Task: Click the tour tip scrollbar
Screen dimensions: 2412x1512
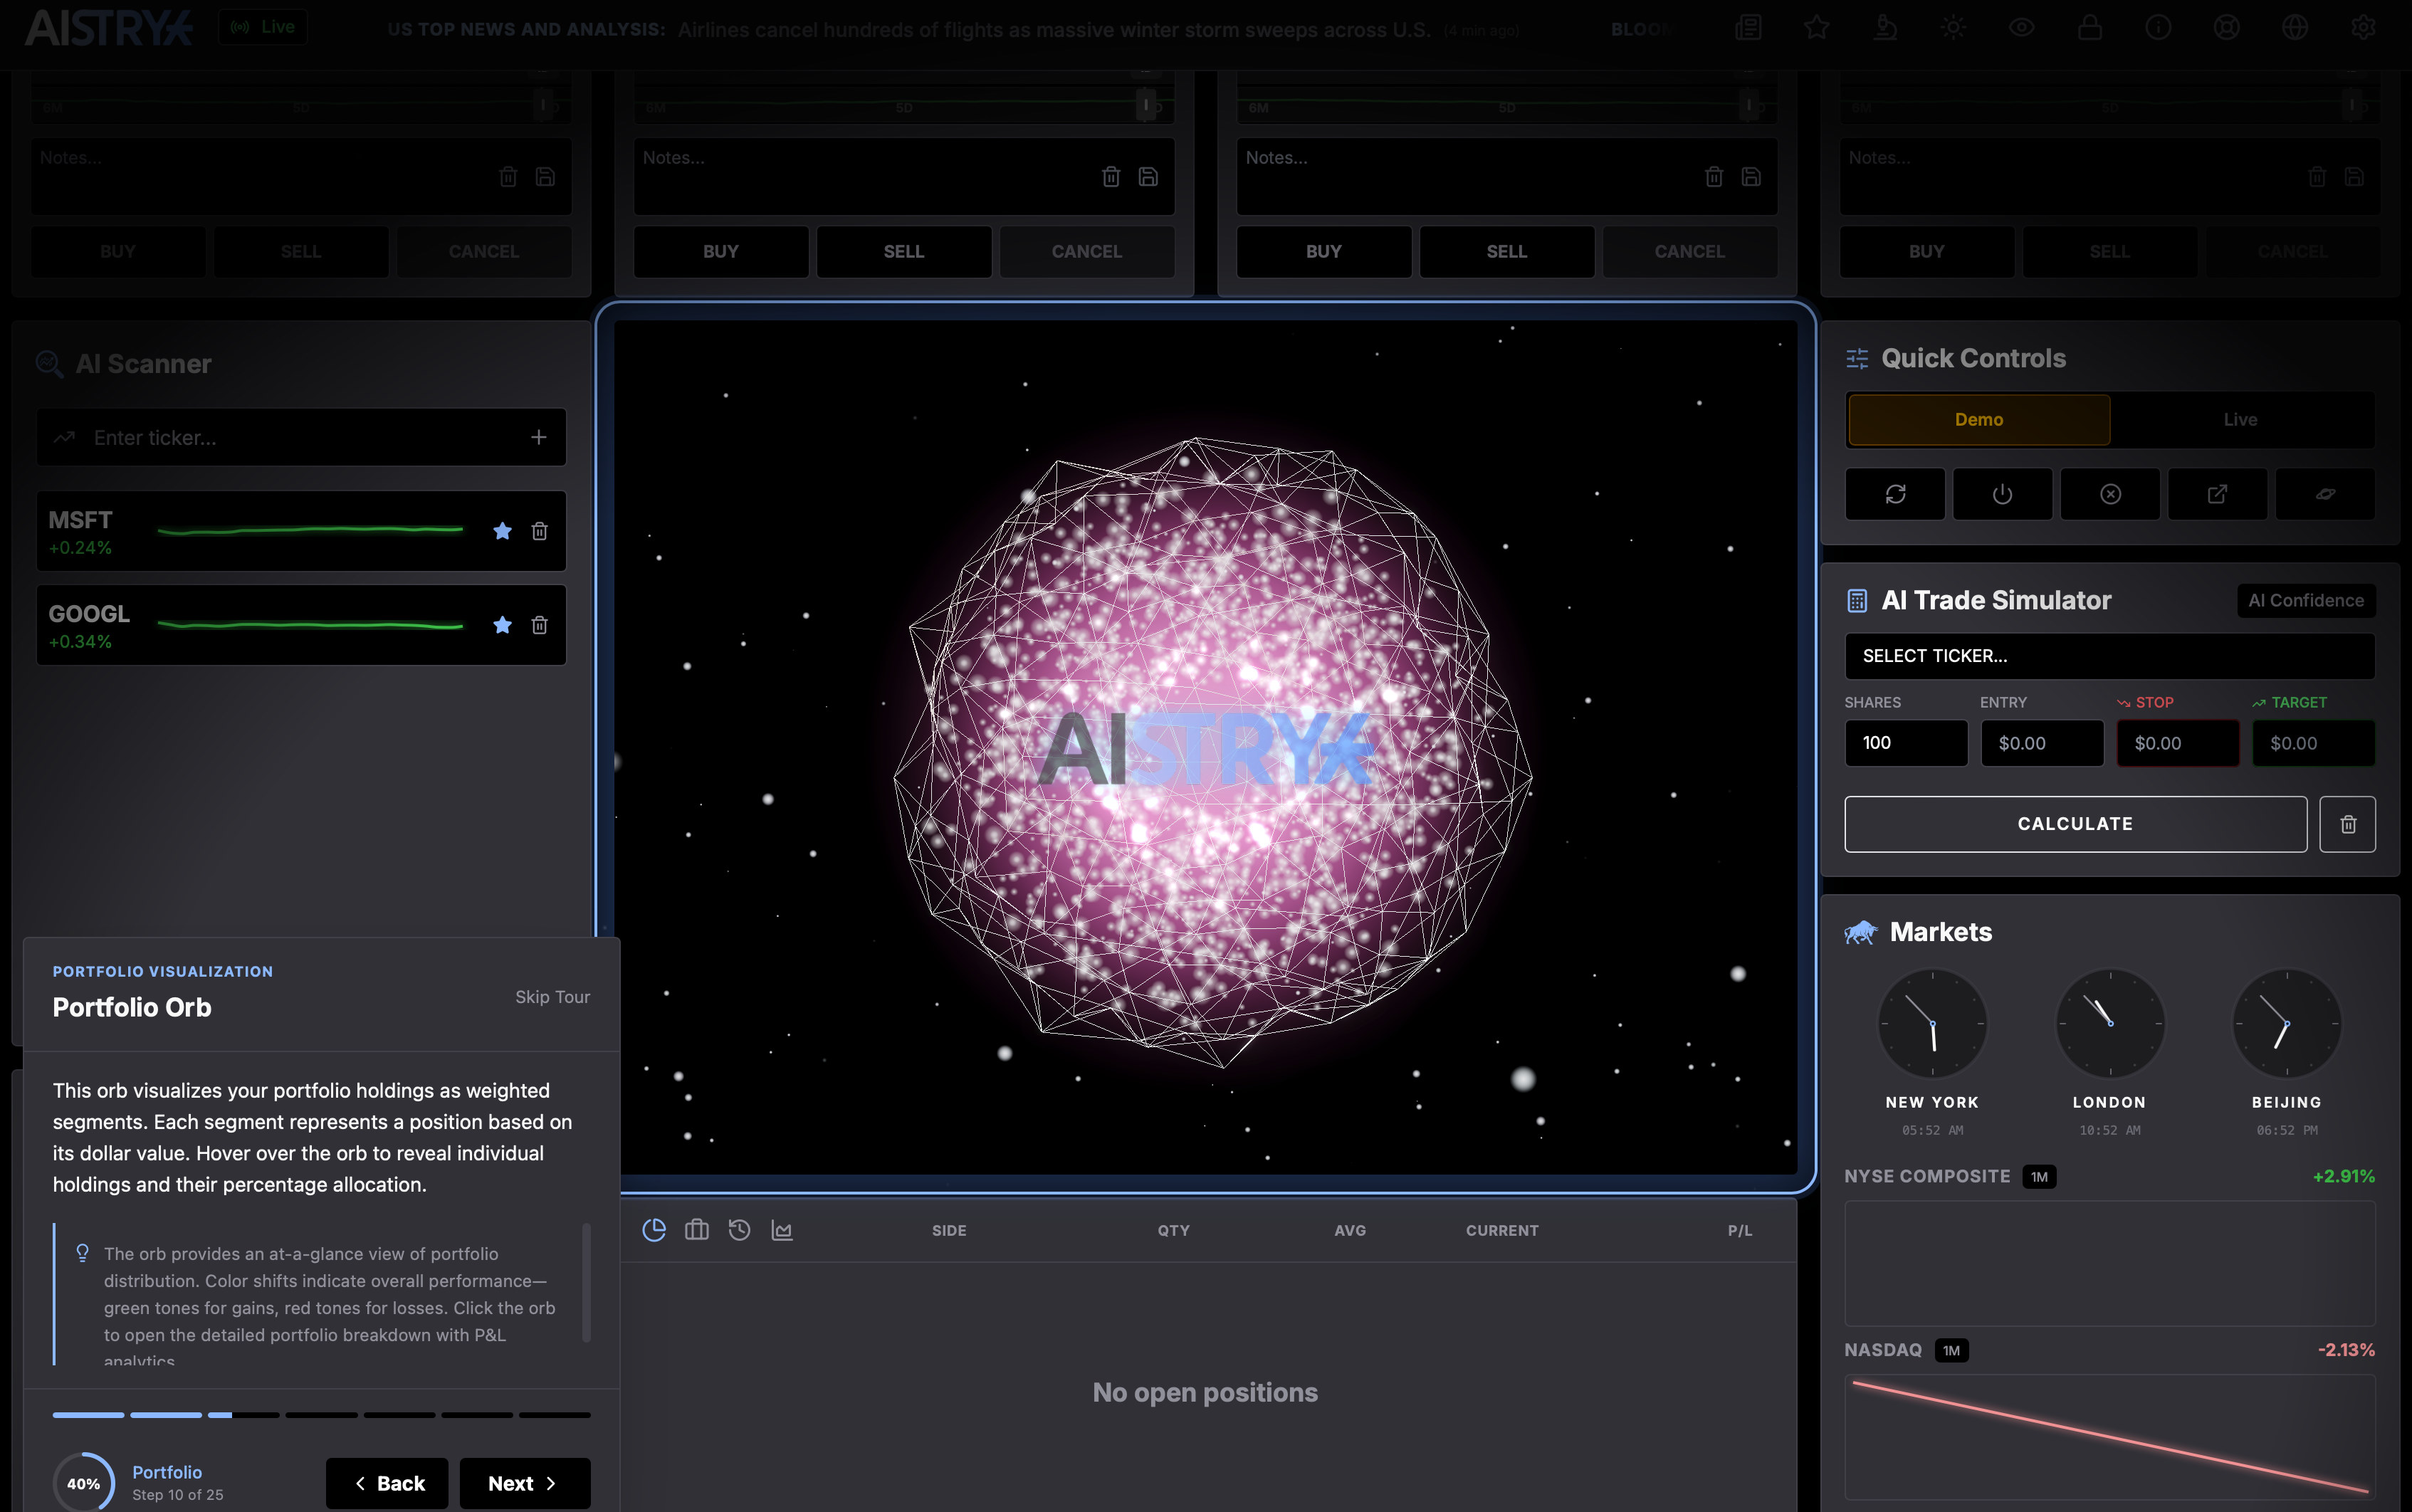Action: (x=586, y=1282)
